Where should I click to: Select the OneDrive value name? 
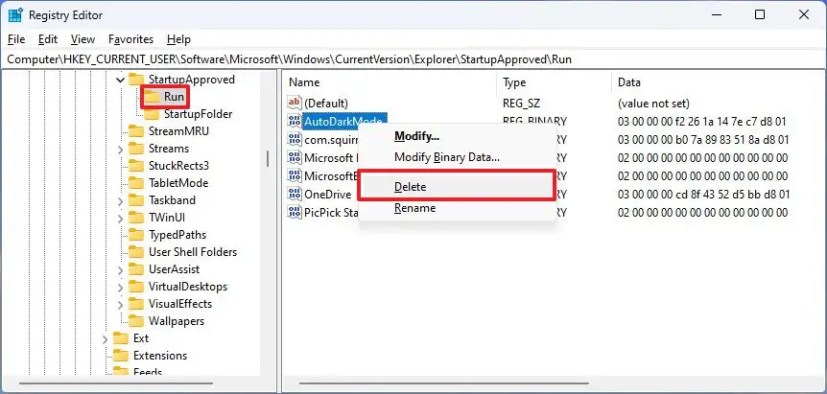click(328, 194)
